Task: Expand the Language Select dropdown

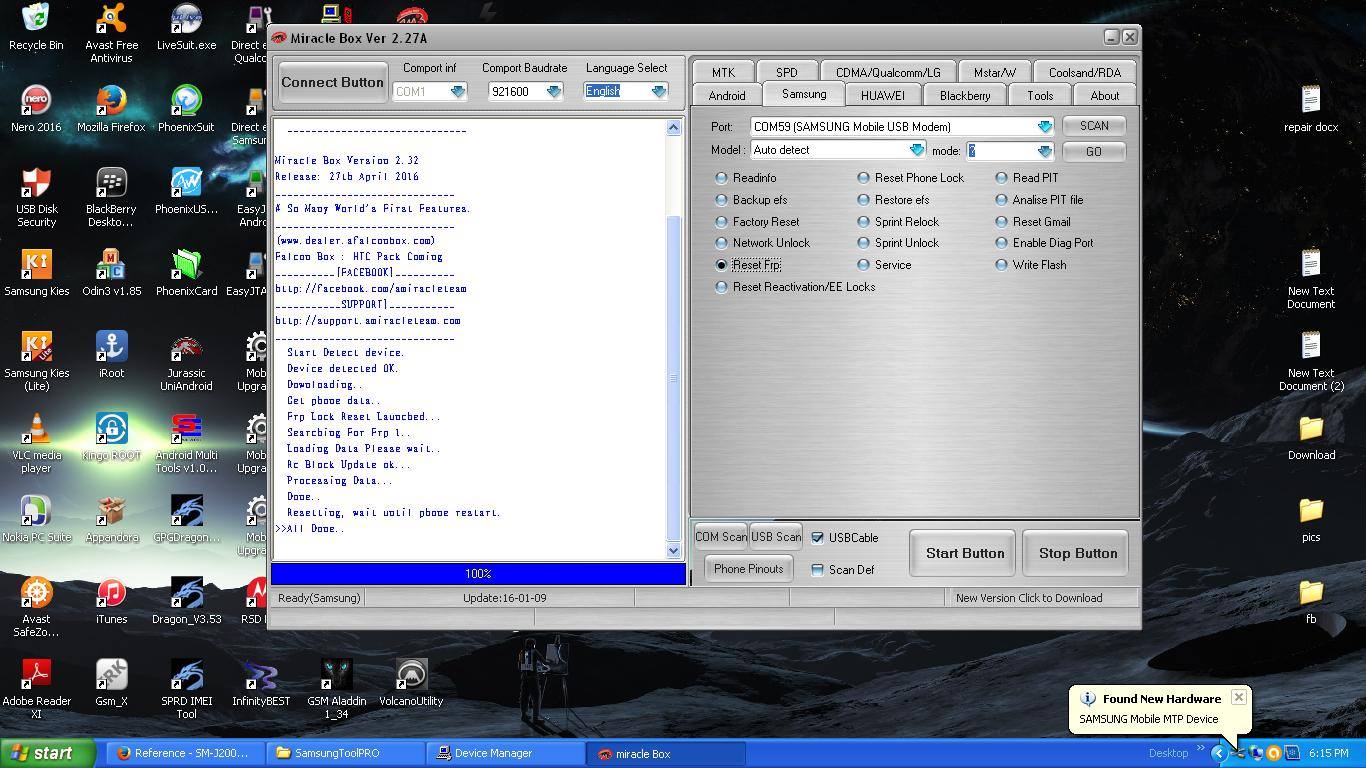Action: 658,91
